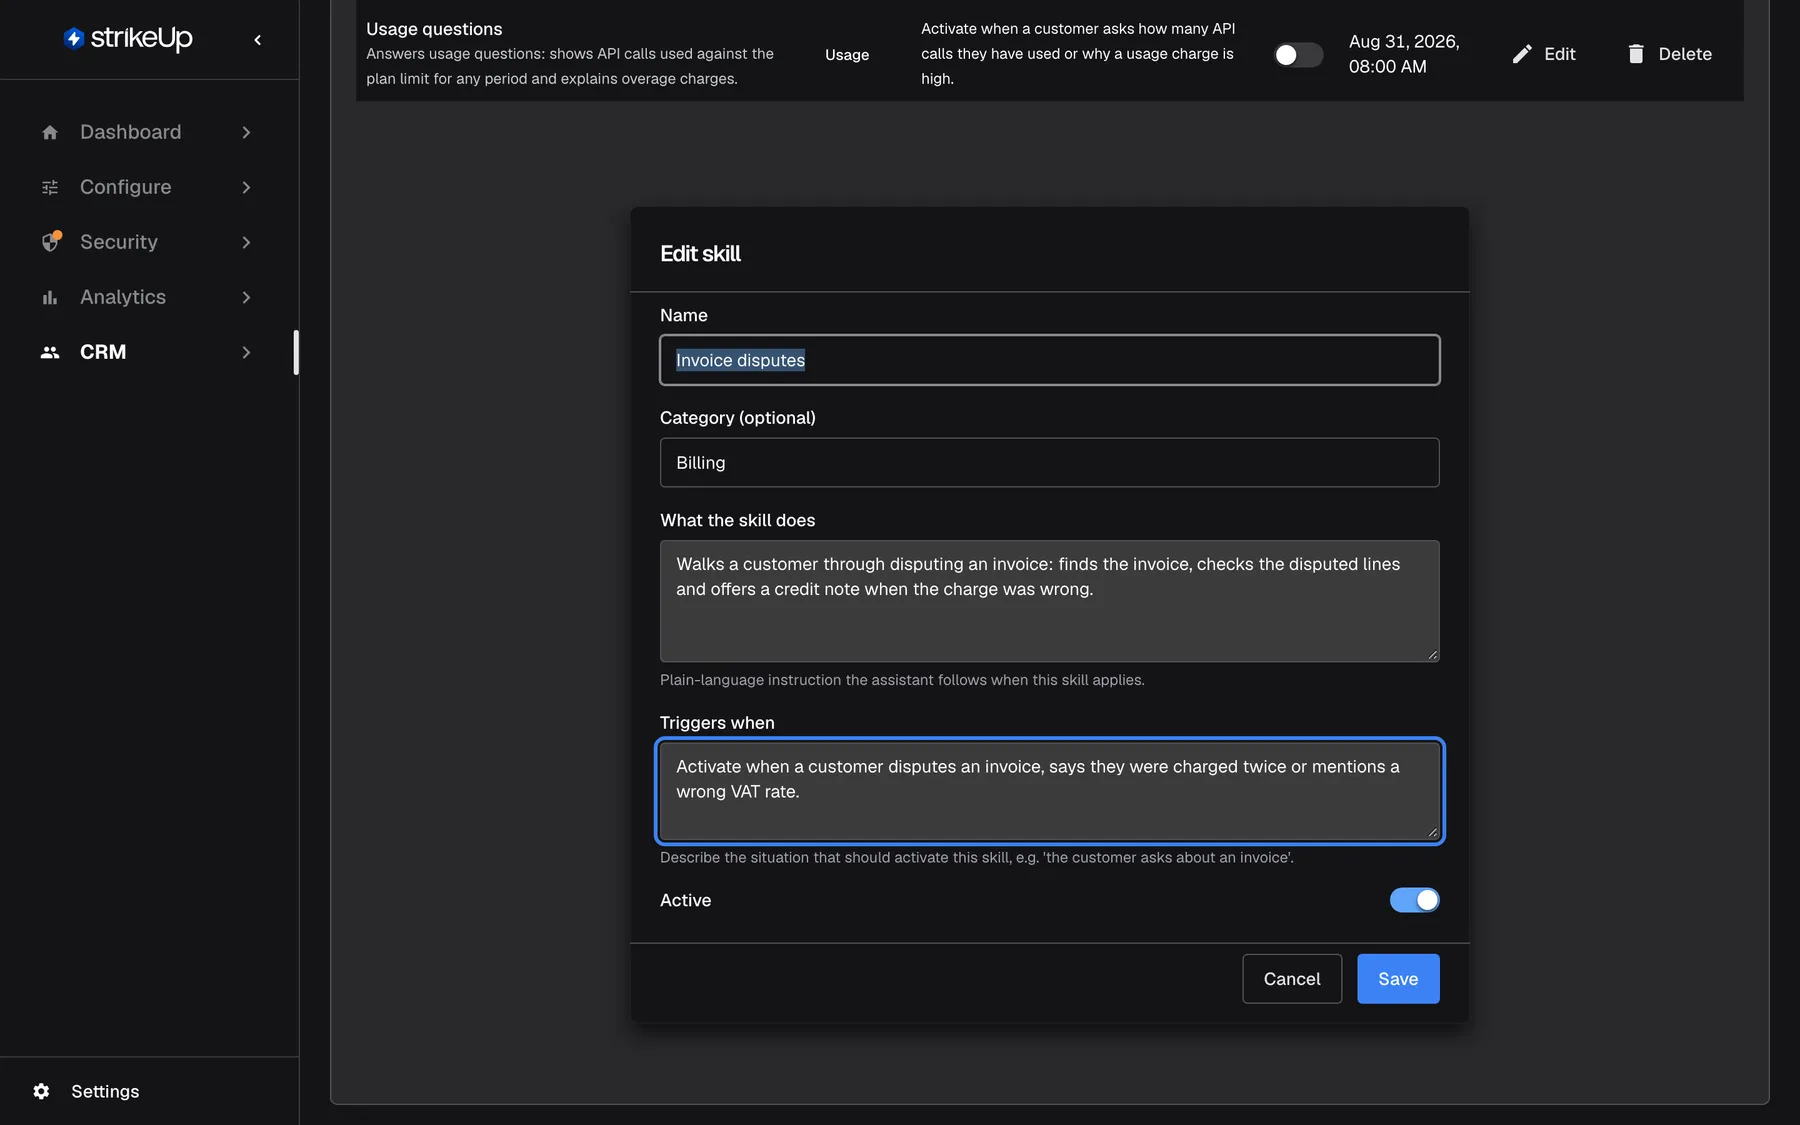The width and height of the screenshot is (1800, 1125).
Task: Click the Security shield icon
Action: click(x=50, y=242)
